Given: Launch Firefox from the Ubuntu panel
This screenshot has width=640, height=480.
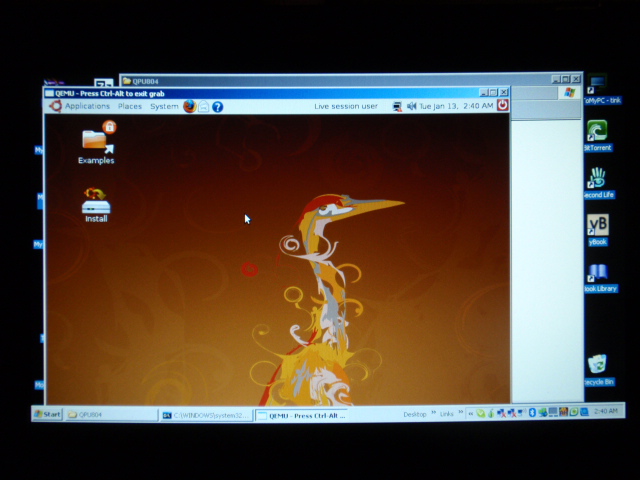Looking at the screenshot, I should (189, 107).
